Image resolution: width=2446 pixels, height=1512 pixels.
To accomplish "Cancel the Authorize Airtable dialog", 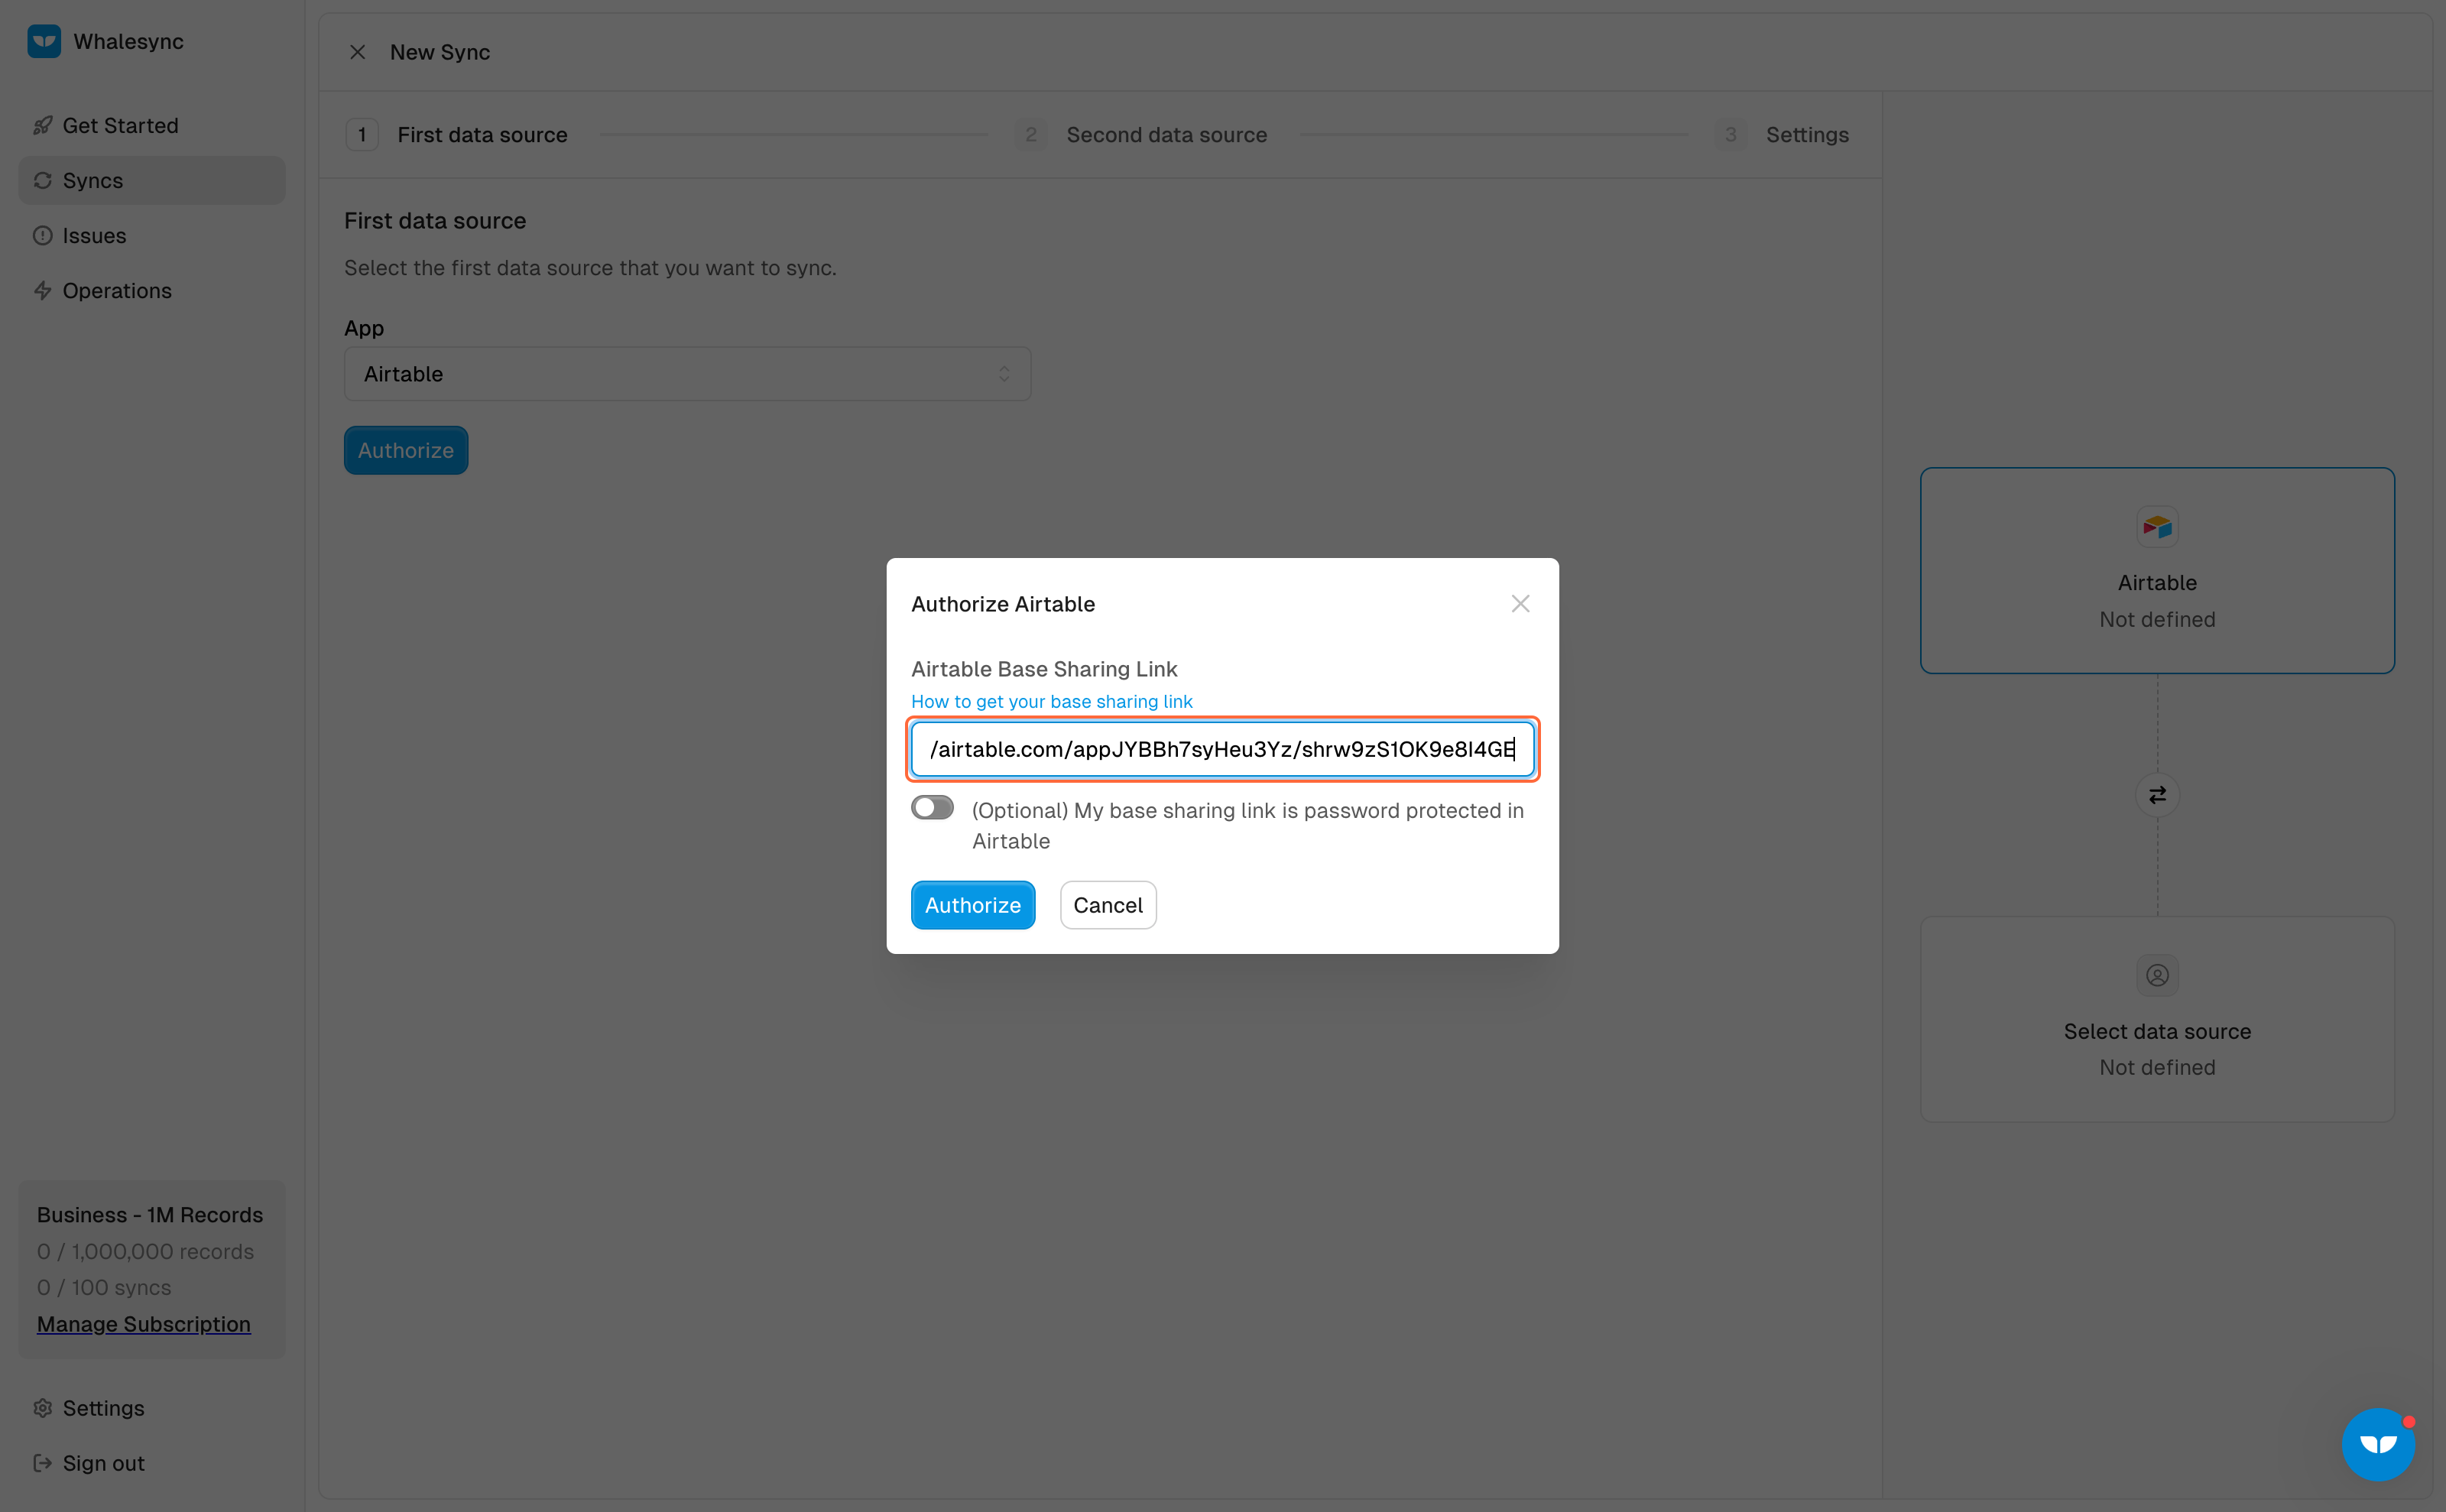I will pos(1108,905).
